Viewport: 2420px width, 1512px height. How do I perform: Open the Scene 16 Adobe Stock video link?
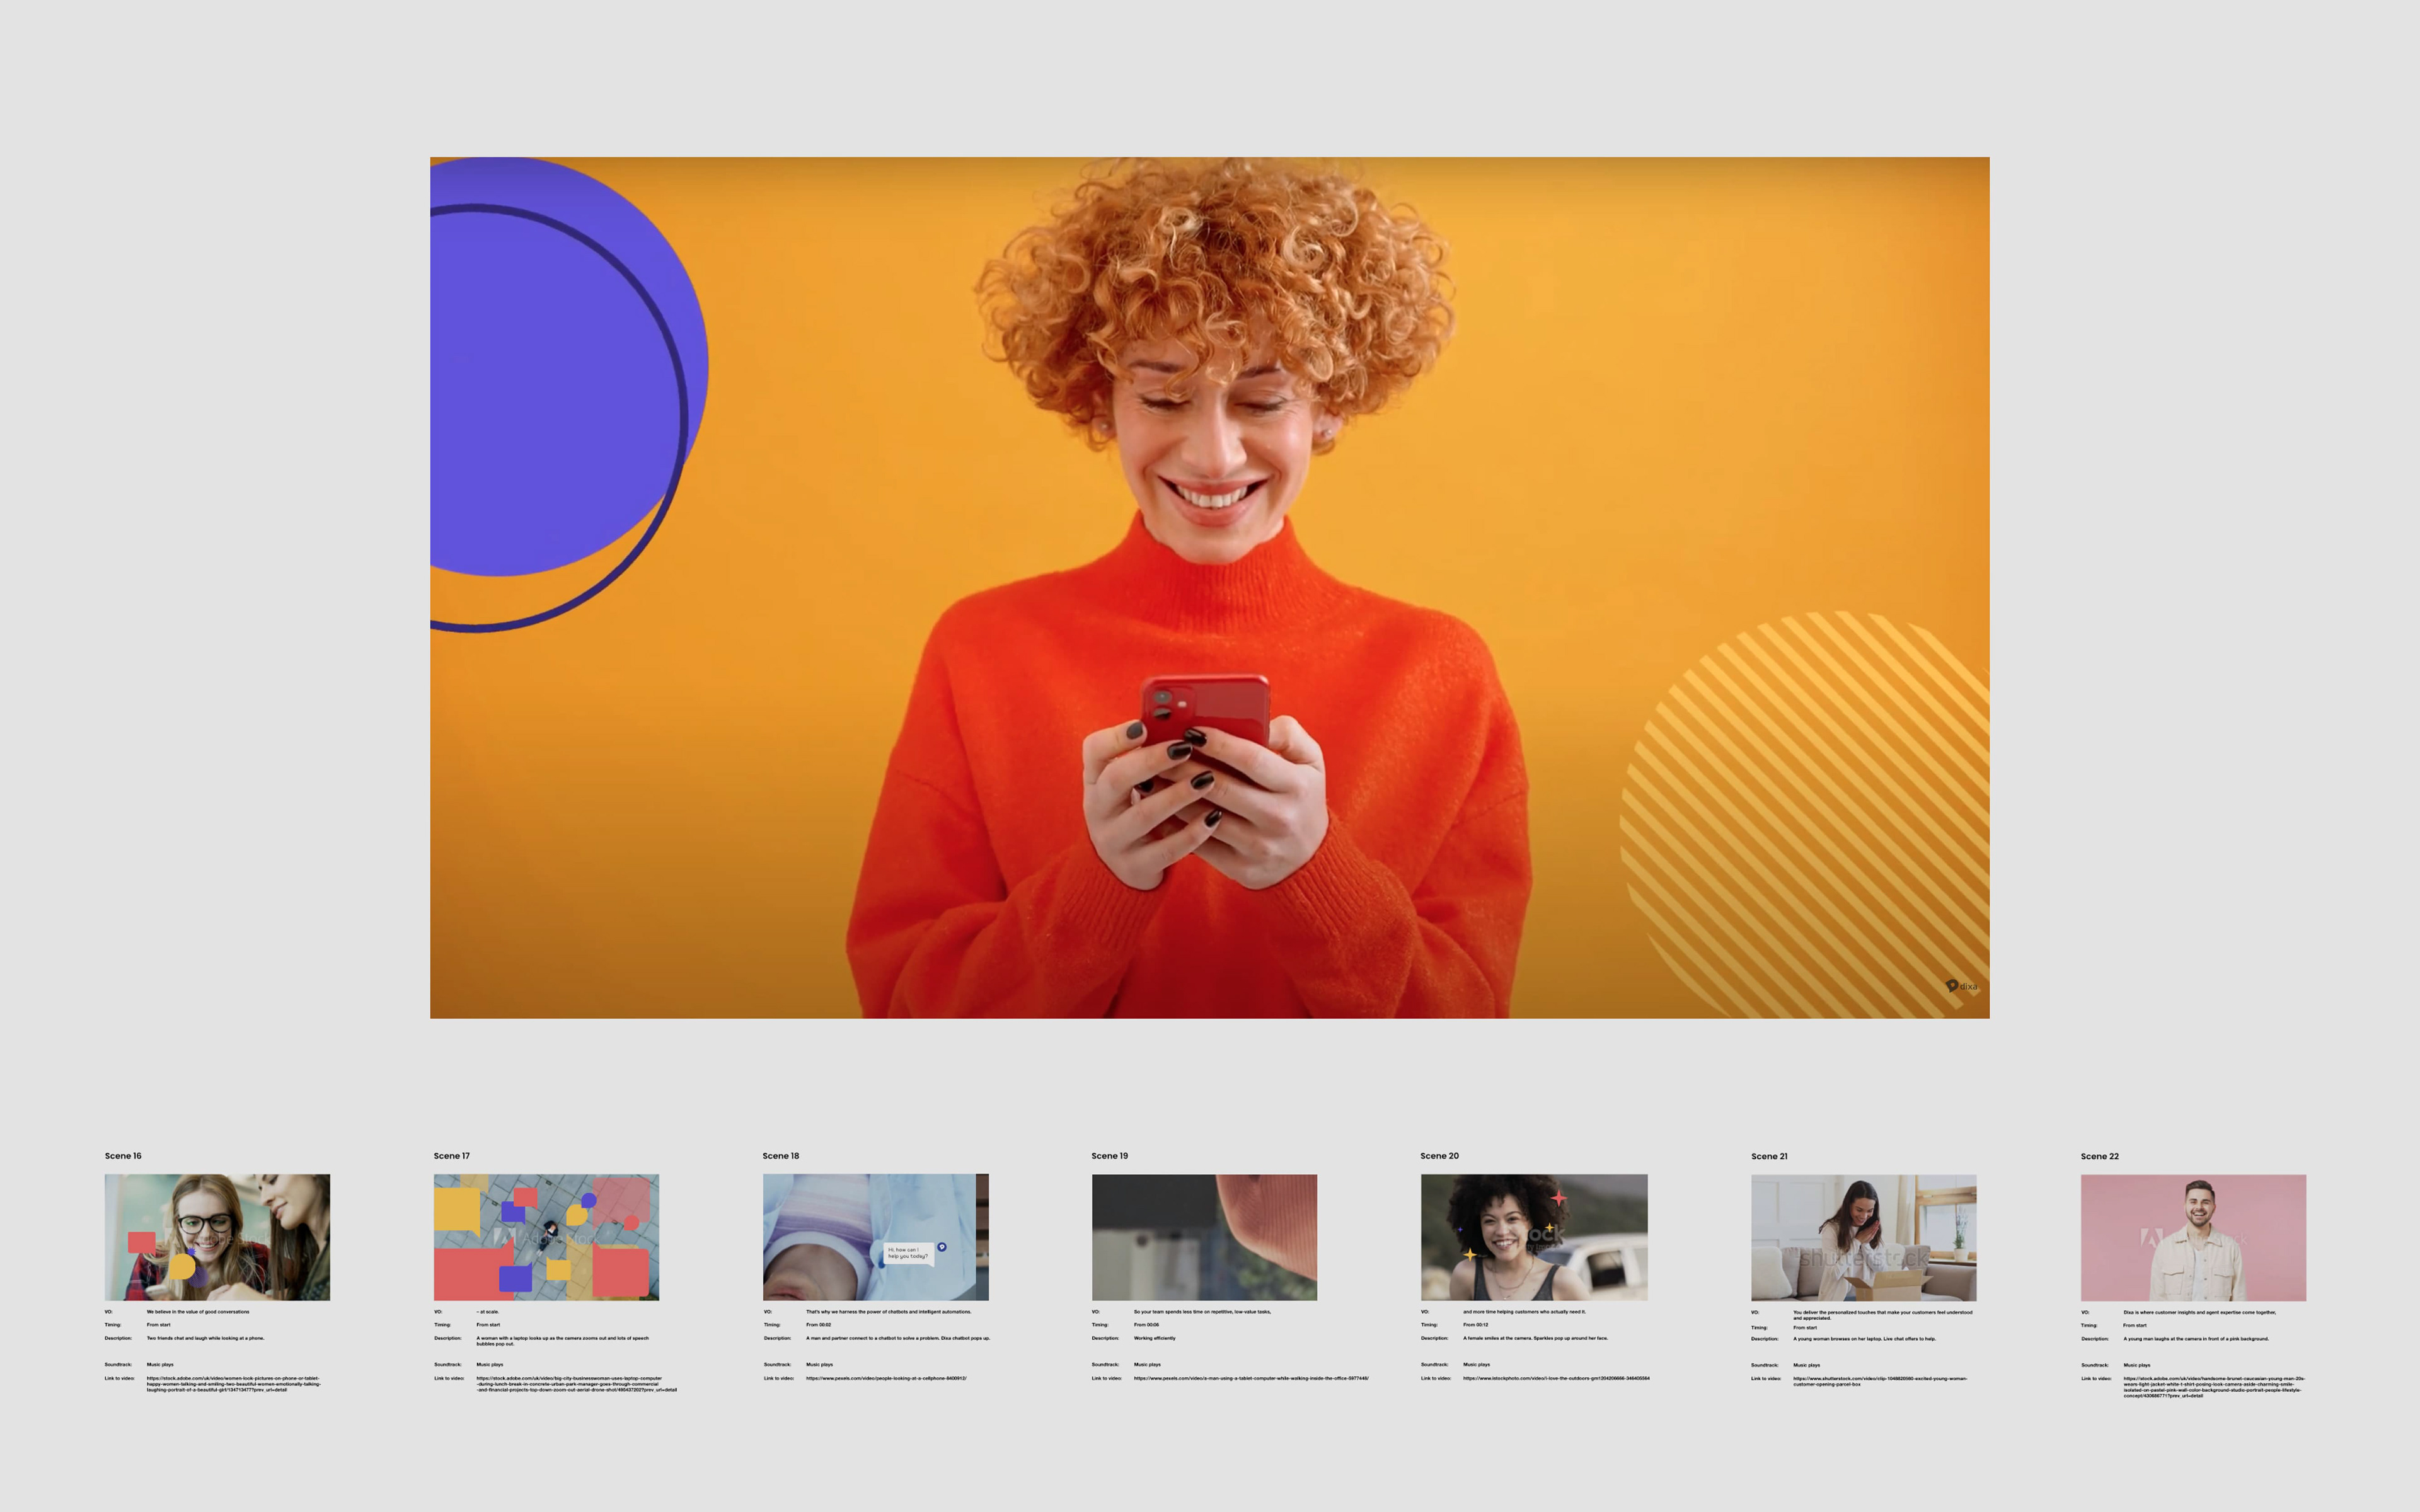(x=233, y=1384)
